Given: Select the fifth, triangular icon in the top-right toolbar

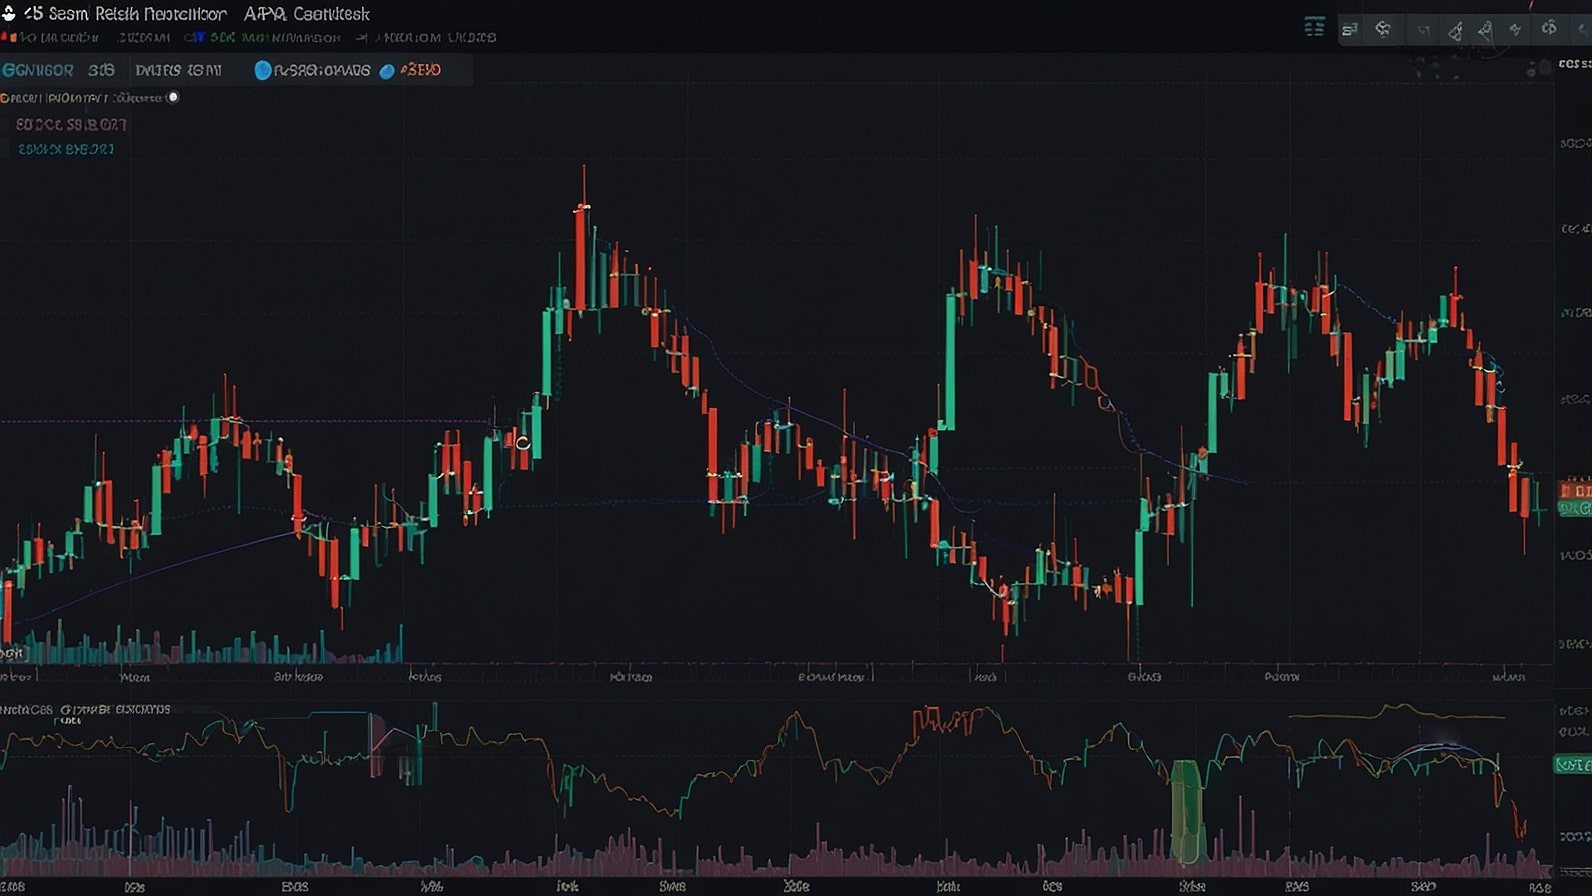Looking at the screenshot, I should pos(1486,30).
